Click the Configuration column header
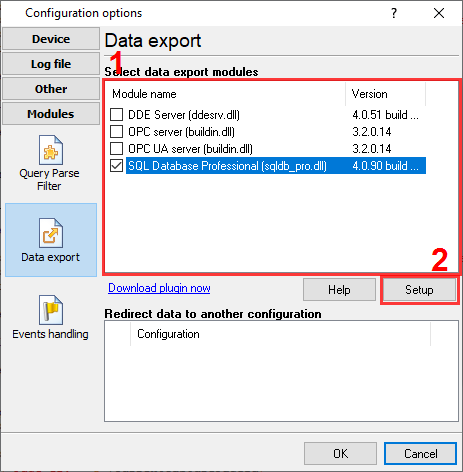This screenshot has height=472, width=463. 280,334
